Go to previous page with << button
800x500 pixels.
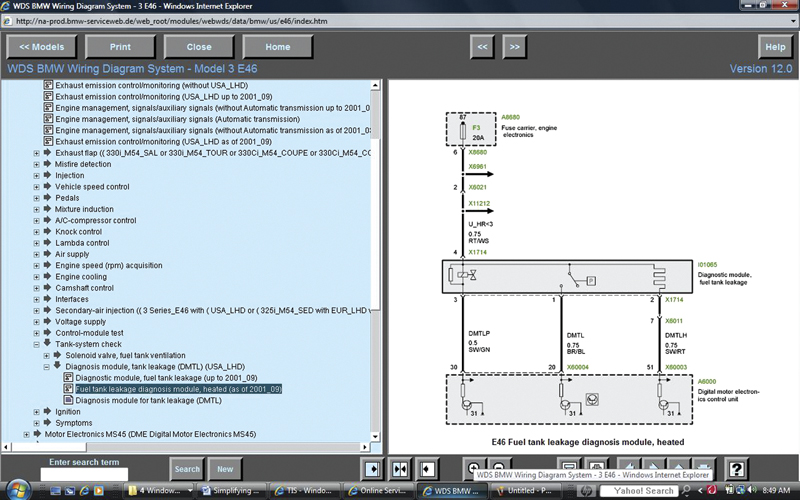482,46
